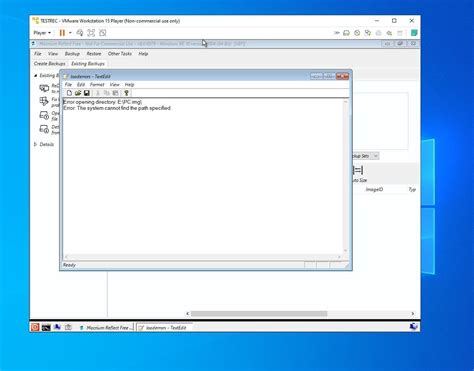Click the sound card device icon in VMware
The image size is (474, 371).
389,33
